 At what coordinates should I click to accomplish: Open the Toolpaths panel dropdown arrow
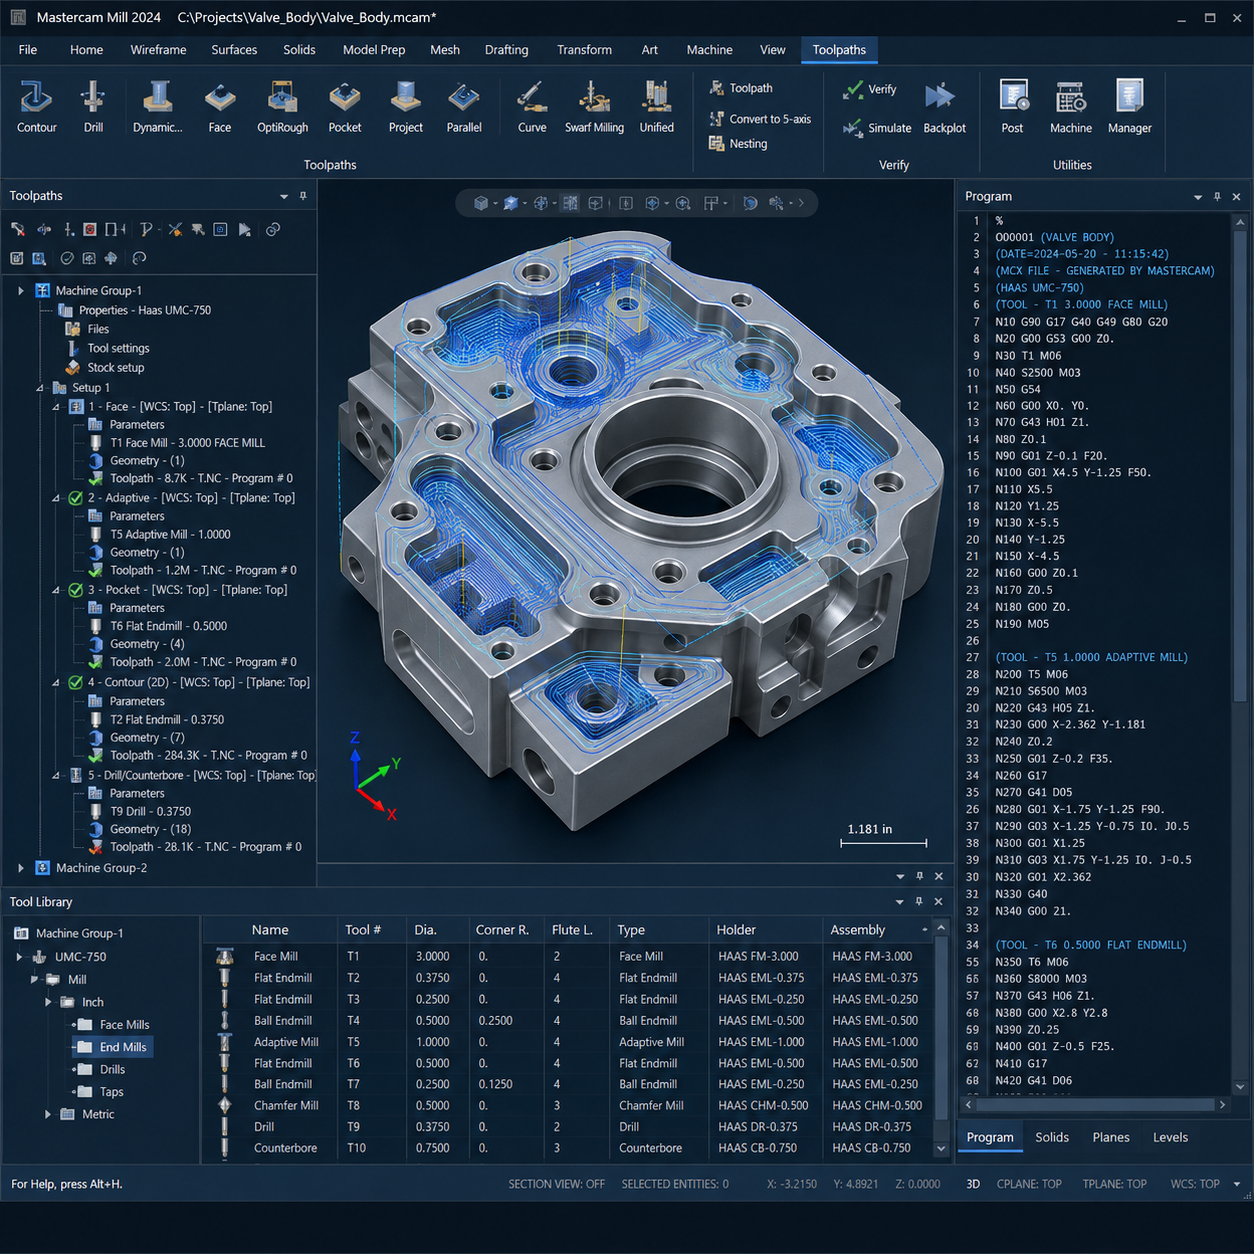point(284,197)
